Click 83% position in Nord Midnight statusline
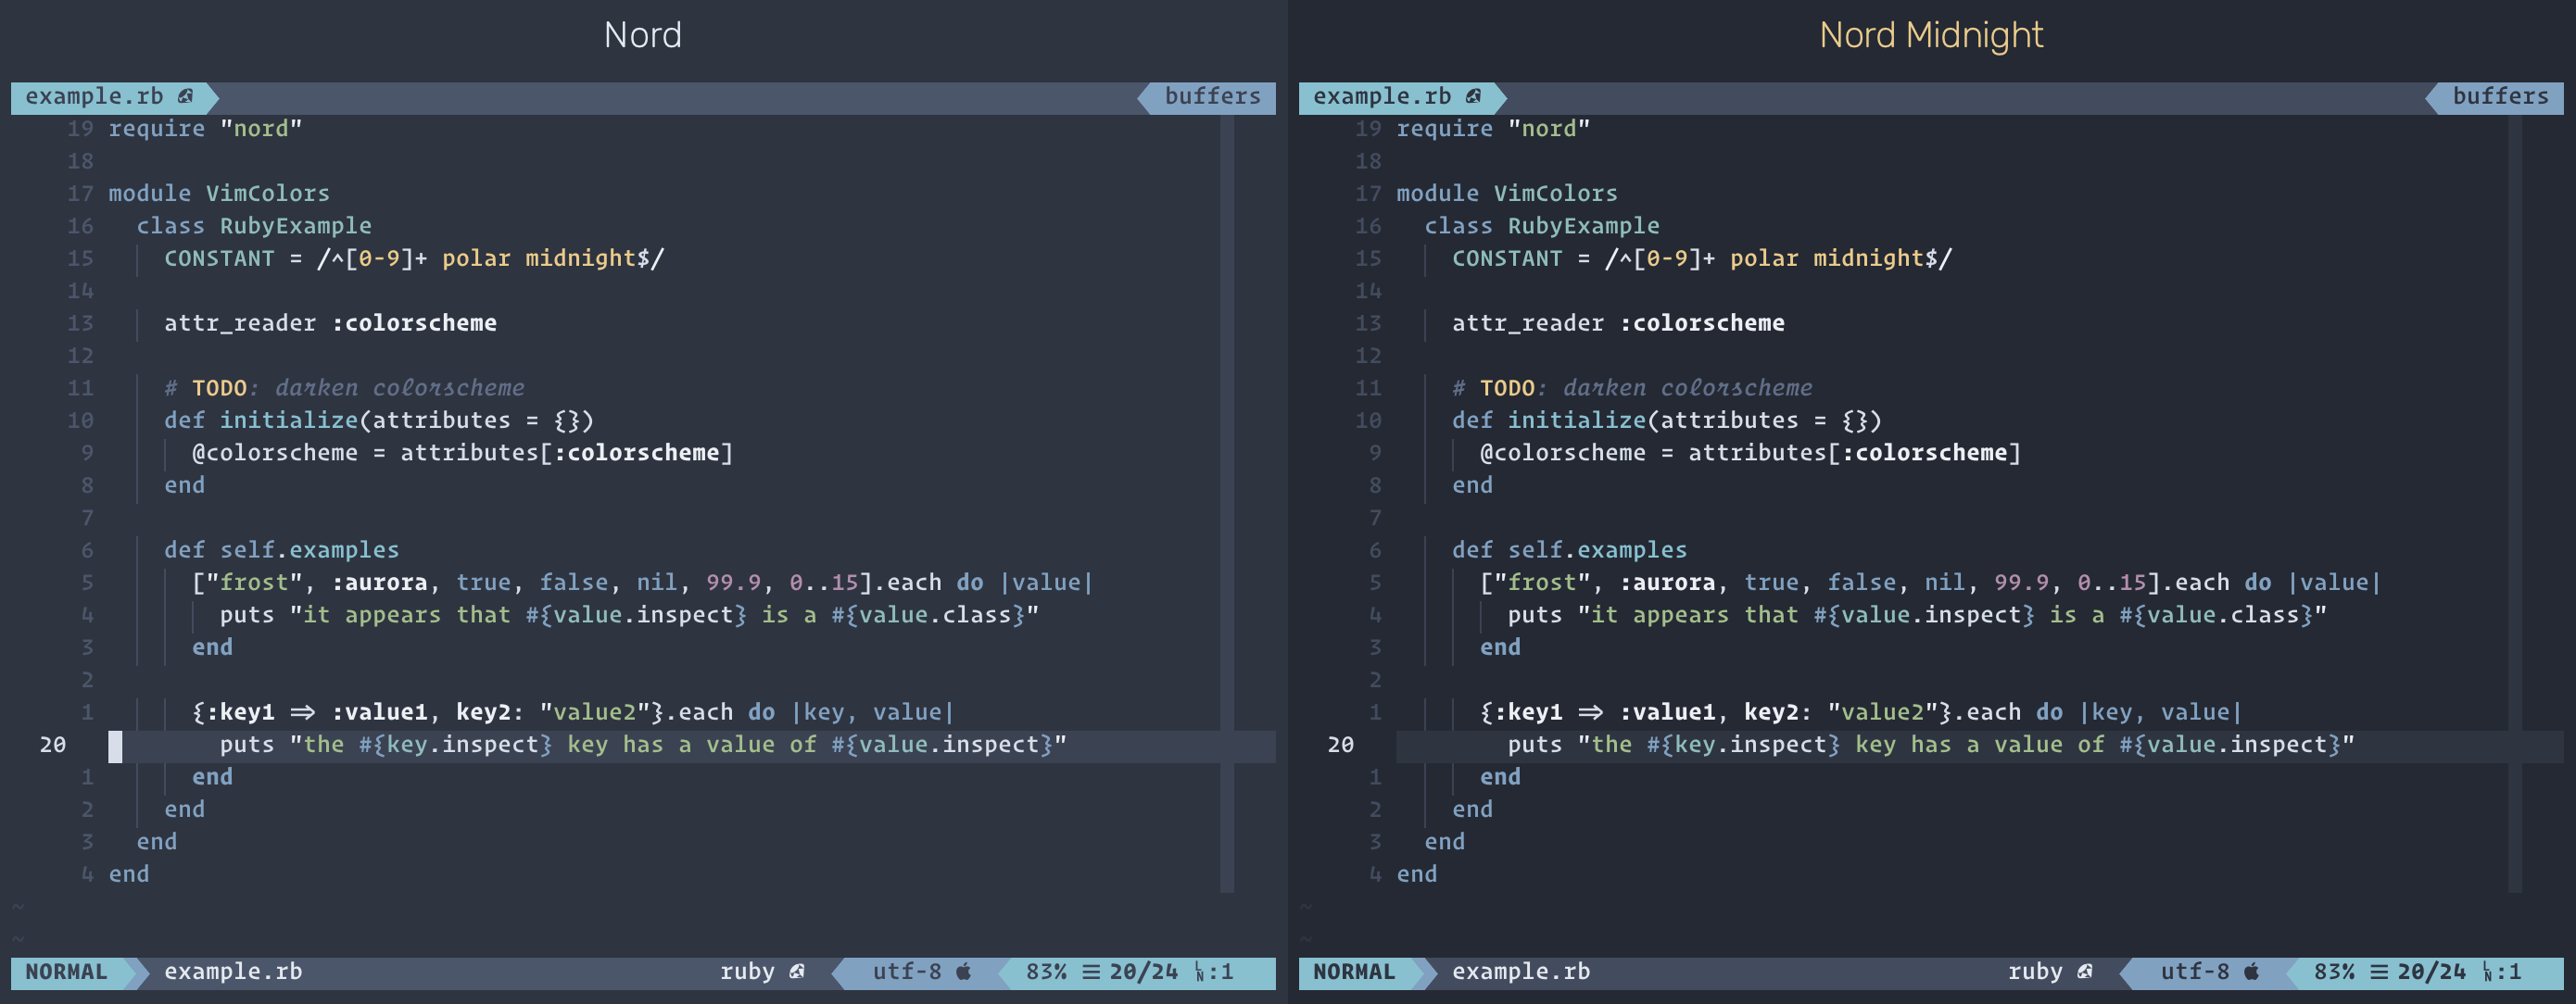The image size is (2576, 1004). point(2334,972)
